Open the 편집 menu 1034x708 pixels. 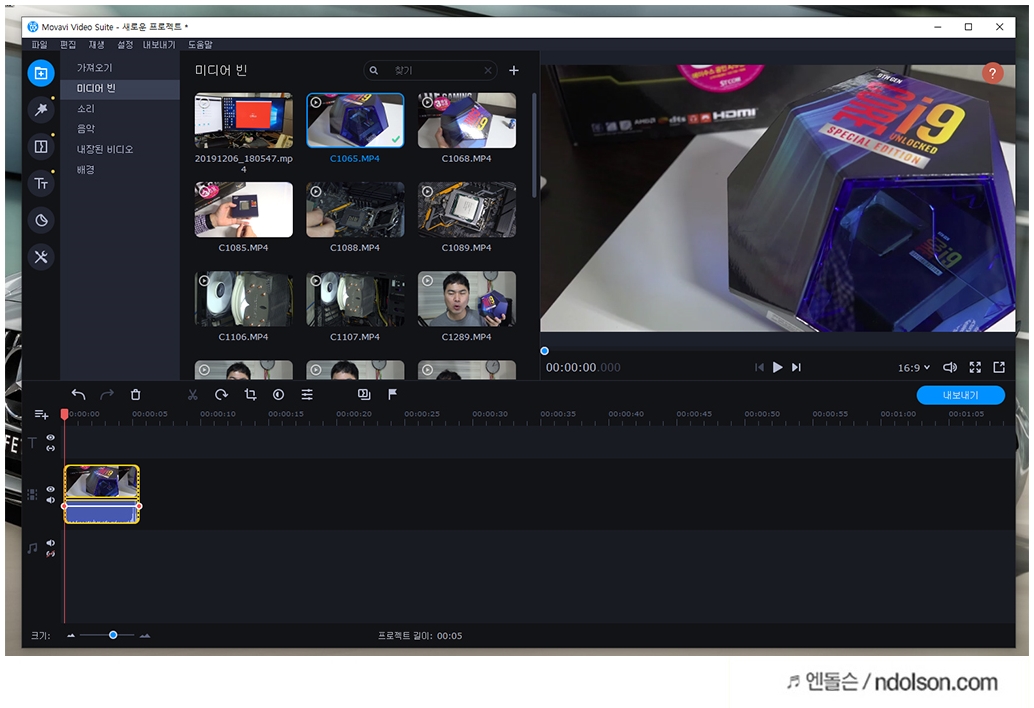coord(68,45)
